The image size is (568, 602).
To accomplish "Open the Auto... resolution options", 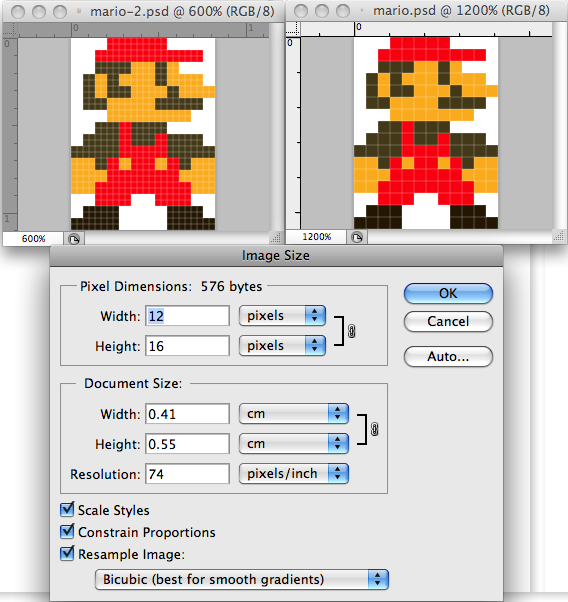I will (x=448, y=357).
